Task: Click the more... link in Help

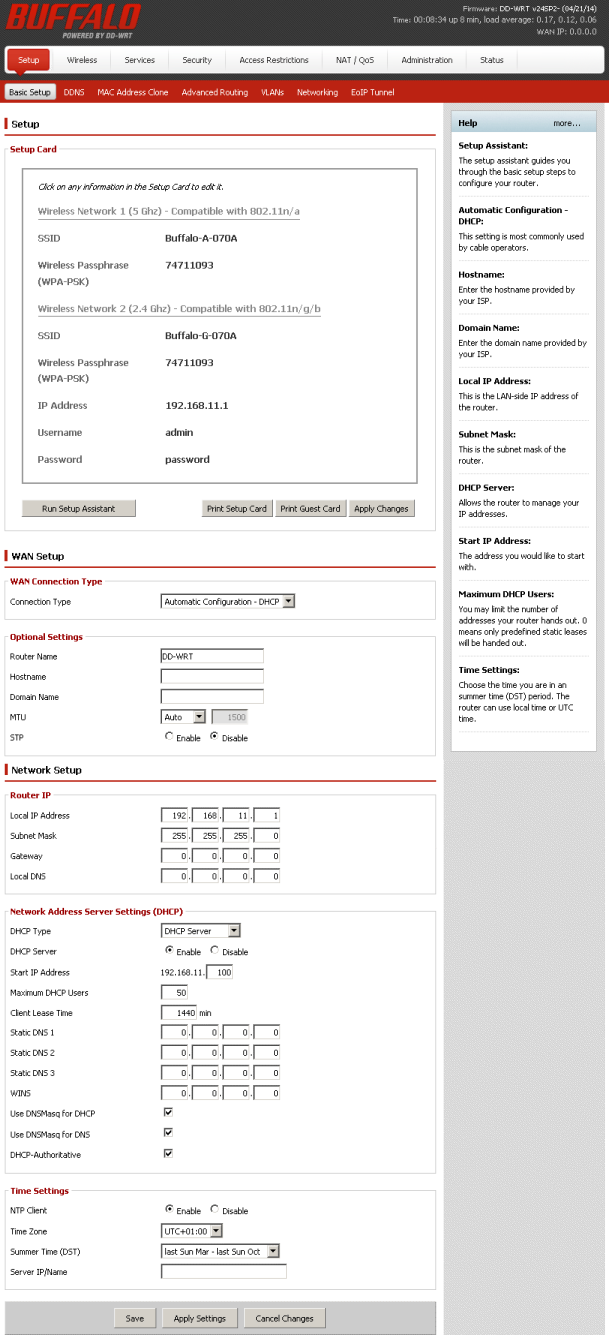Action: point(567,123)
